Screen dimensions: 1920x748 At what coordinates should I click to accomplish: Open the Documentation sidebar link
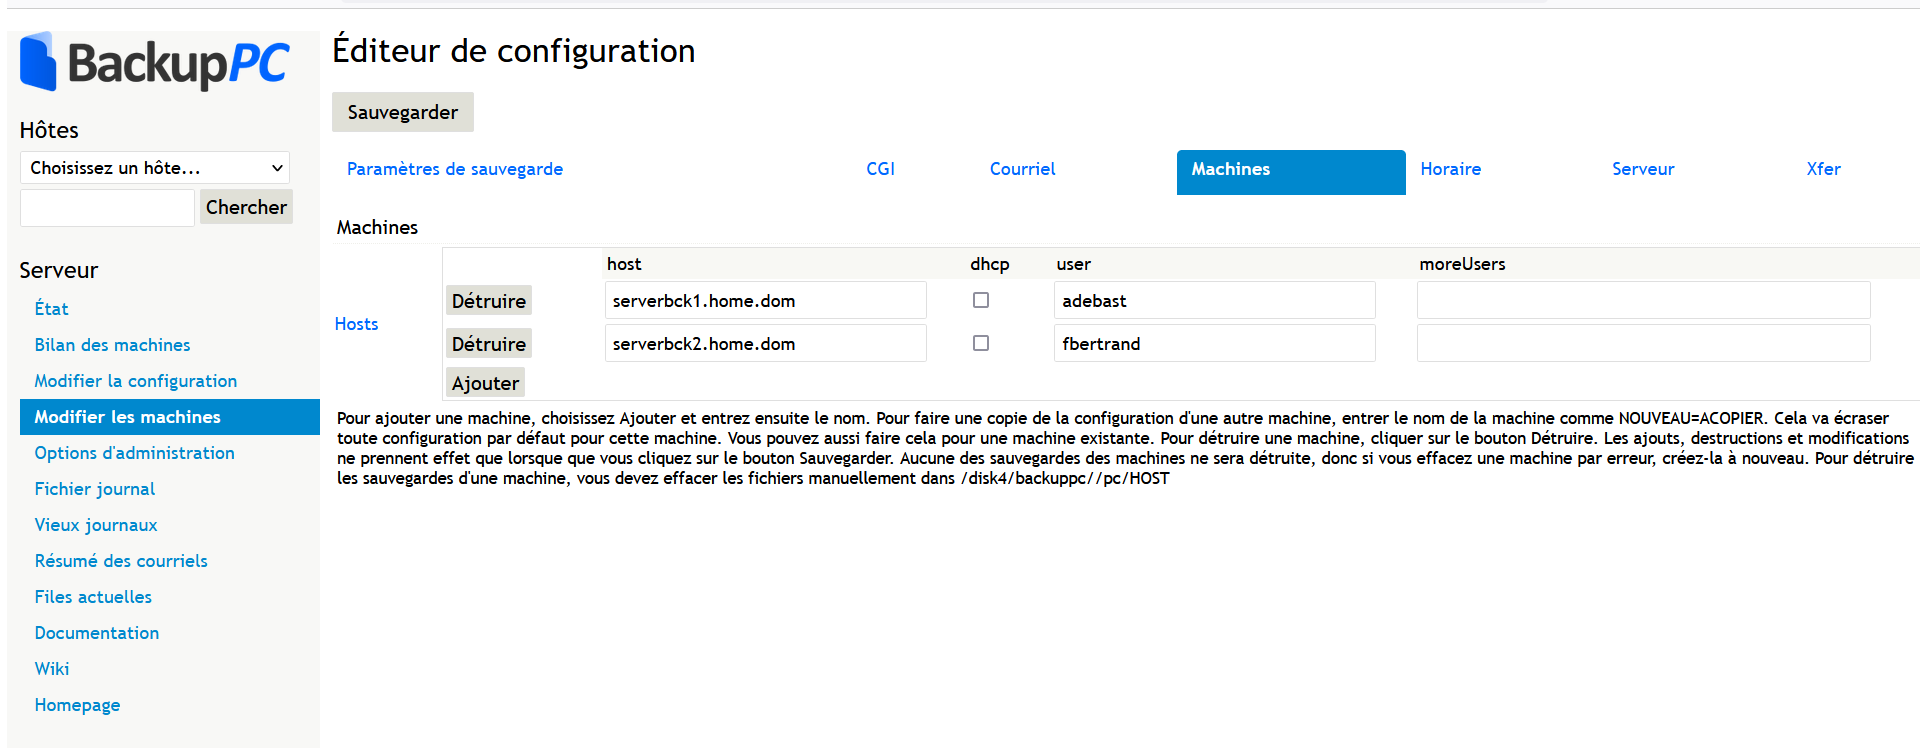click(97, 633)
